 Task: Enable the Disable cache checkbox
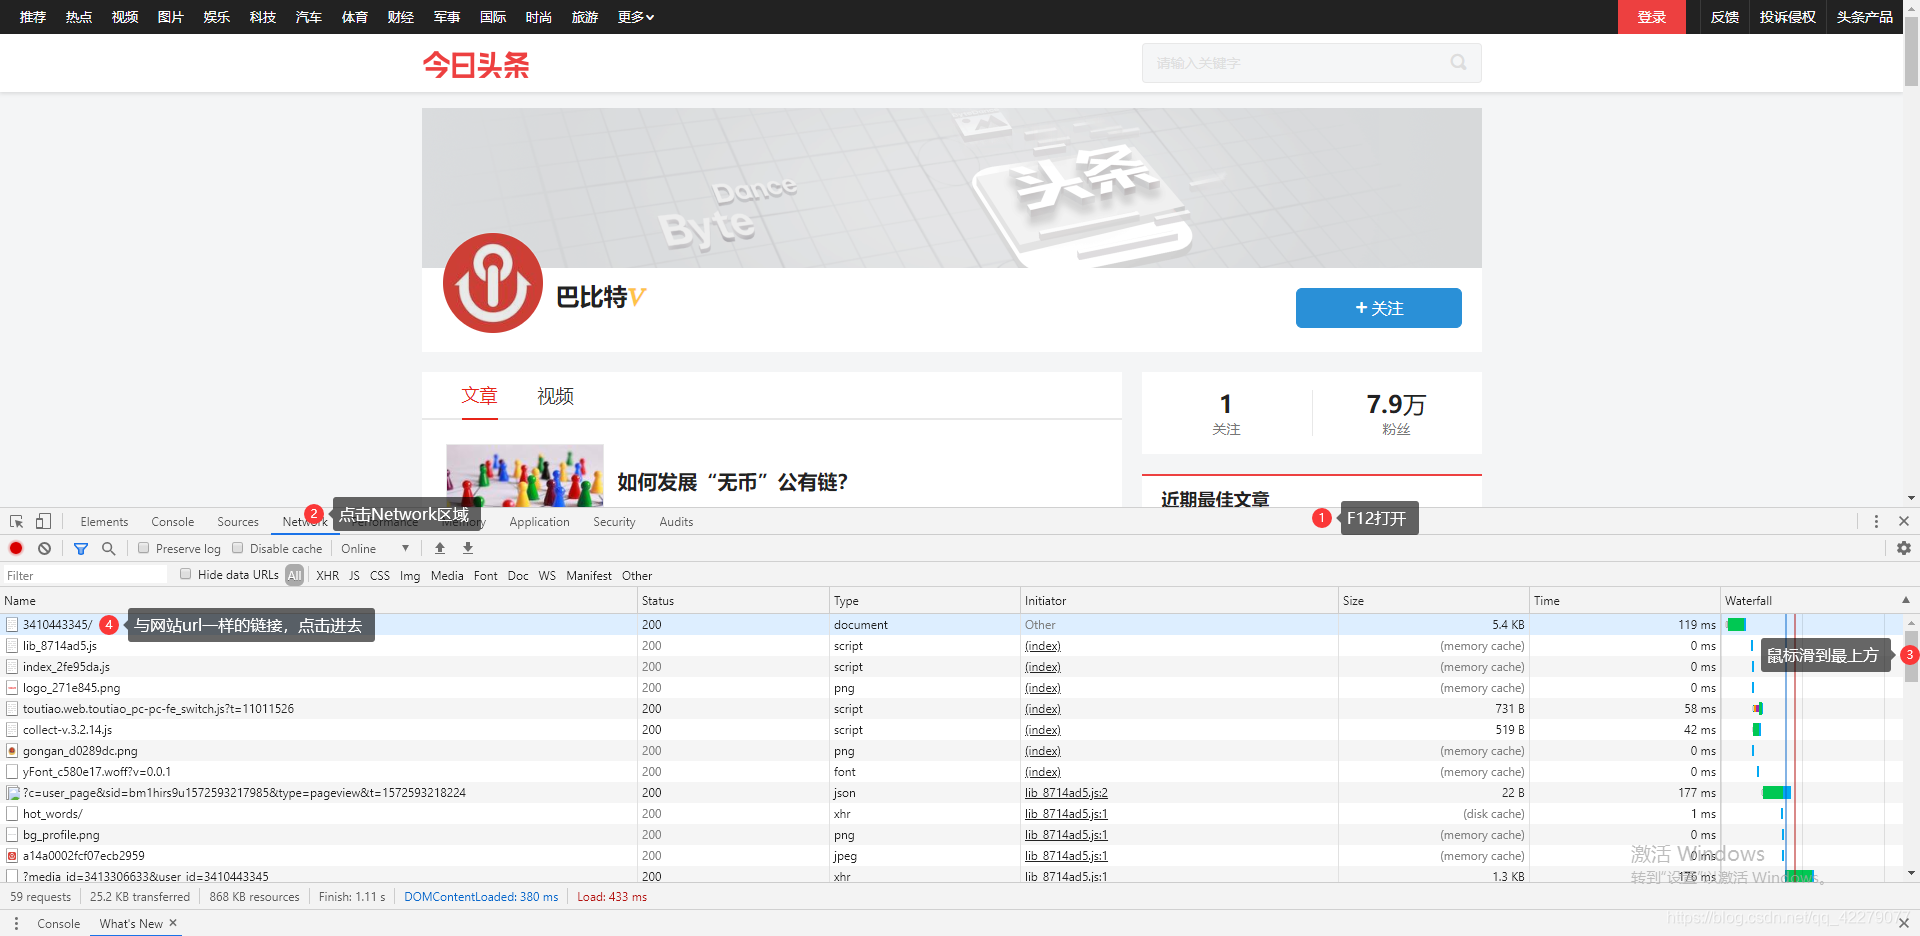click(x=238, y=548)
